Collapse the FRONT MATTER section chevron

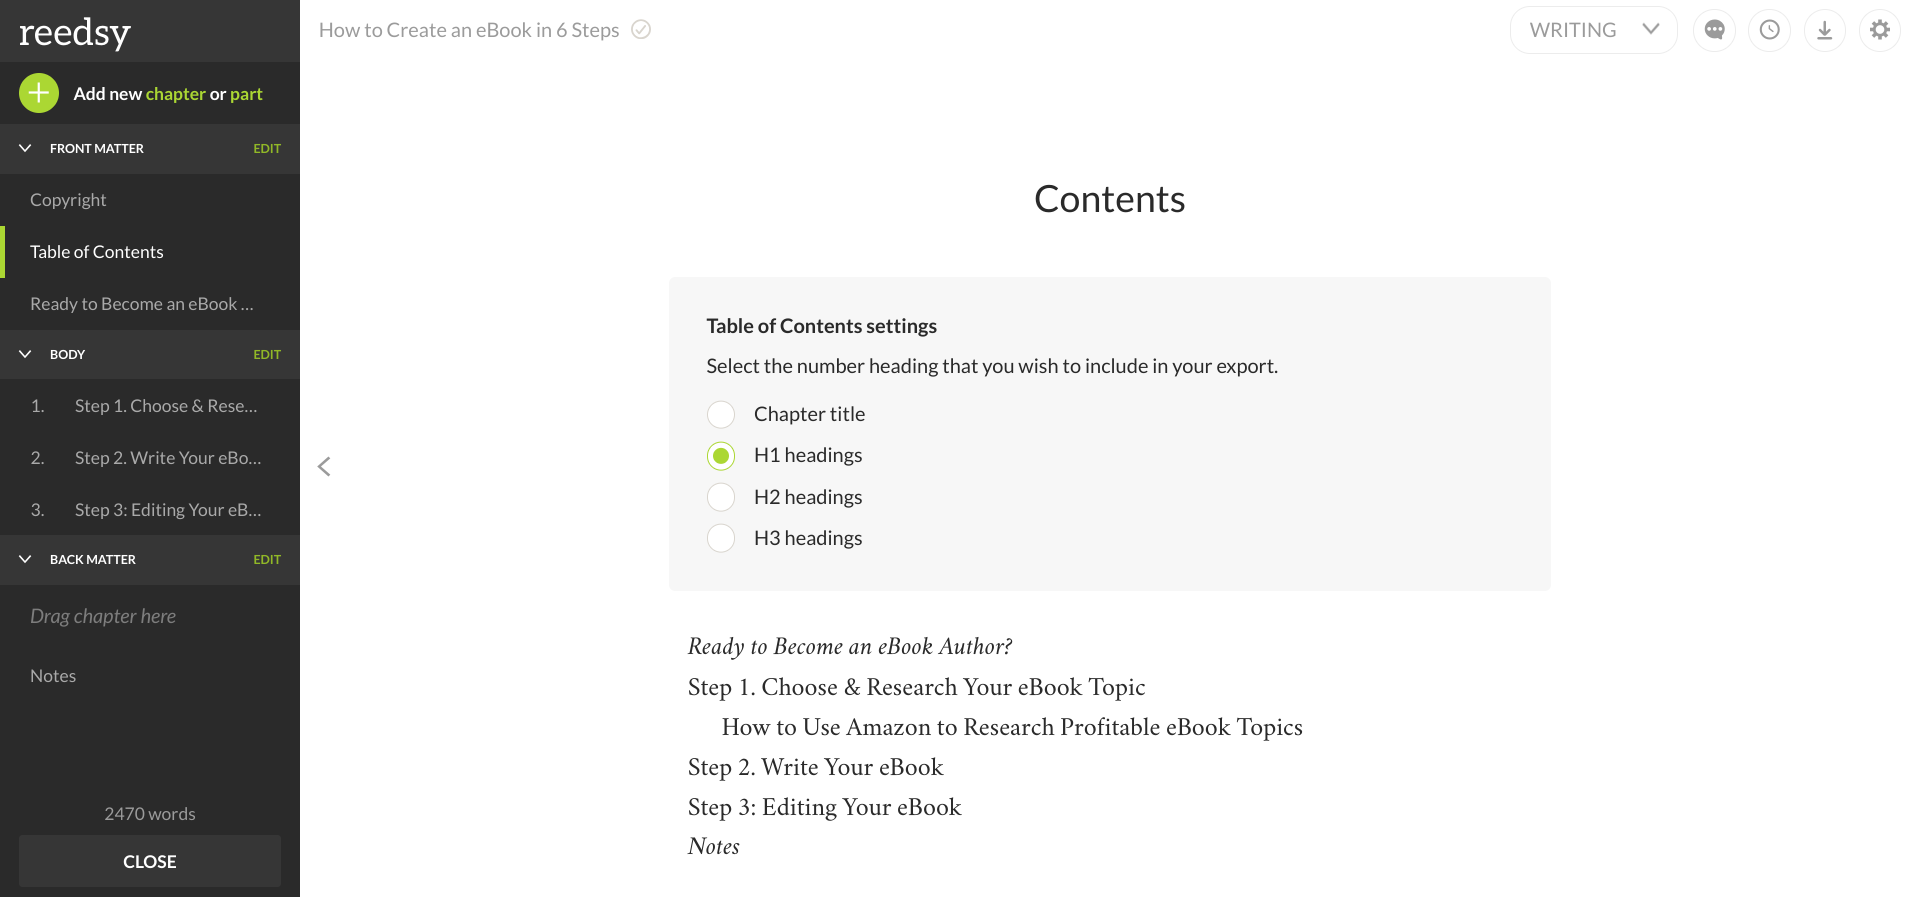pyautogui.click(x=25, y=148)
